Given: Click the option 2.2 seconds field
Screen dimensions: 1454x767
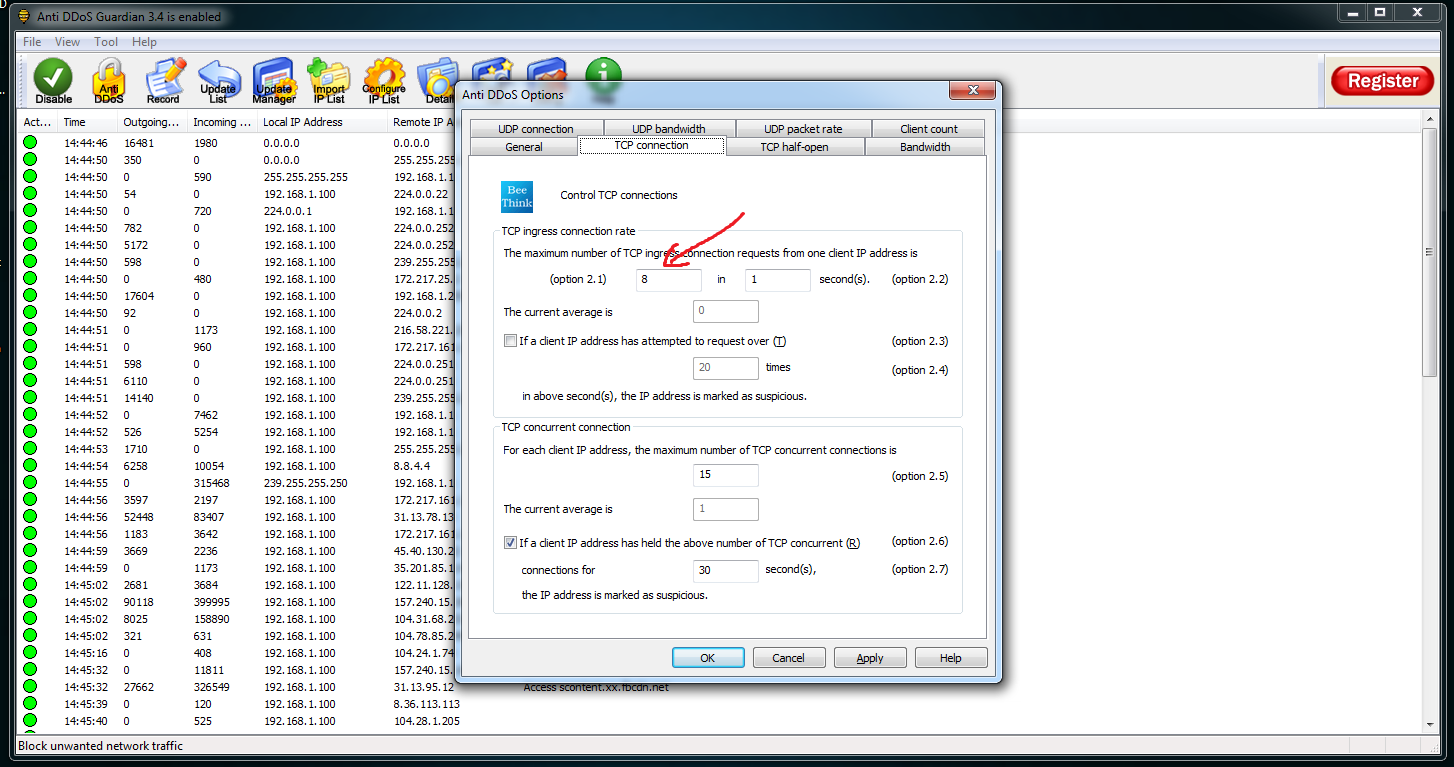Looking at the screenshot, I should (777, 280).
